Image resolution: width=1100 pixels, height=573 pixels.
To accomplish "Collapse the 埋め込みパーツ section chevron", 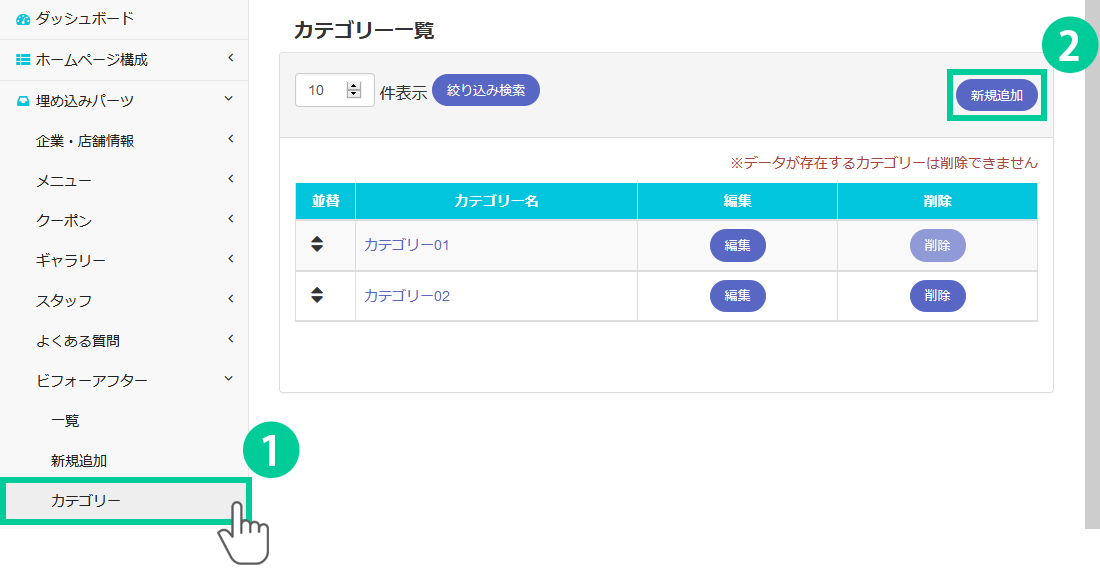I will coord(229,99).
